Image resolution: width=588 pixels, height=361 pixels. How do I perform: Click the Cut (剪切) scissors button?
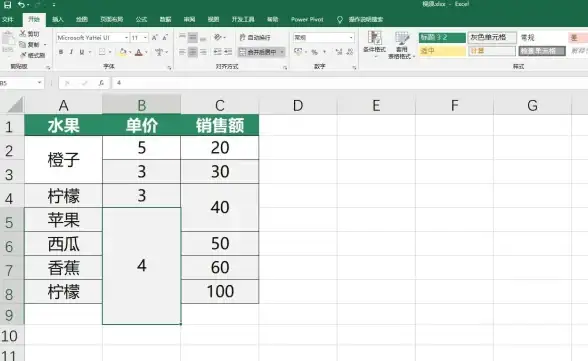[x=29, y=34]
